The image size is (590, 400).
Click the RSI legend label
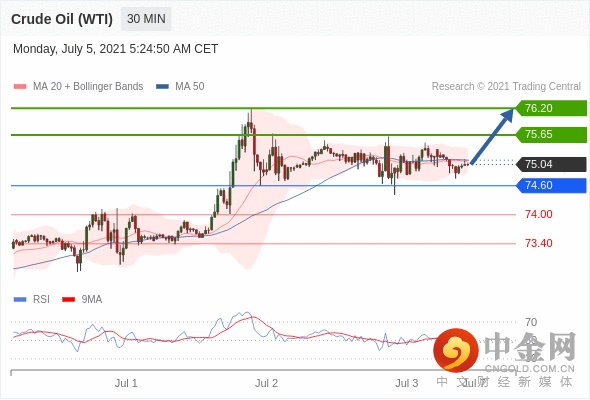[41, 300]
